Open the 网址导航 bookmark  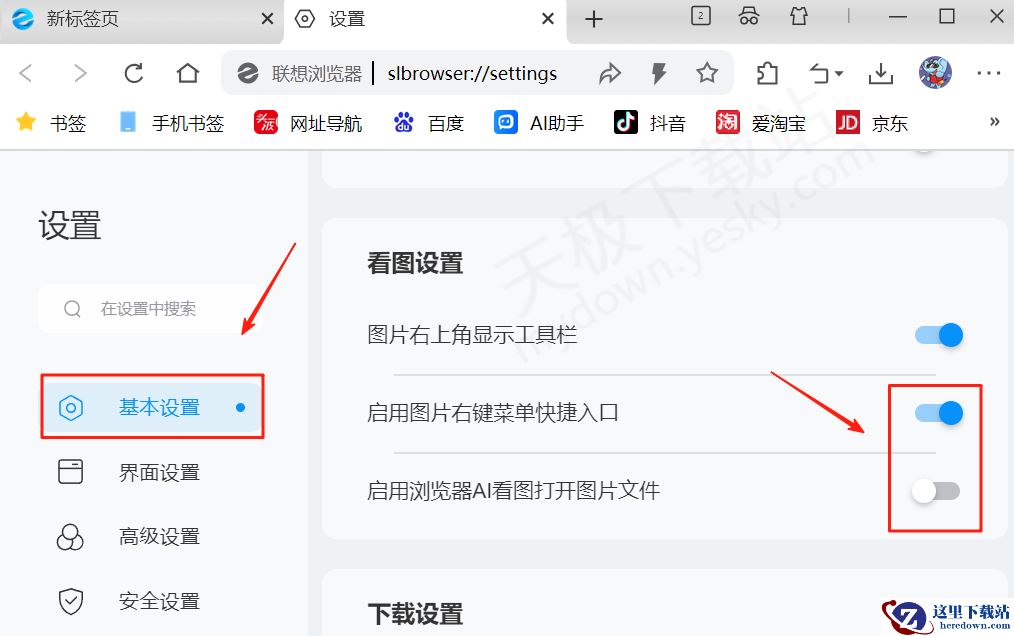coord(308,122)
